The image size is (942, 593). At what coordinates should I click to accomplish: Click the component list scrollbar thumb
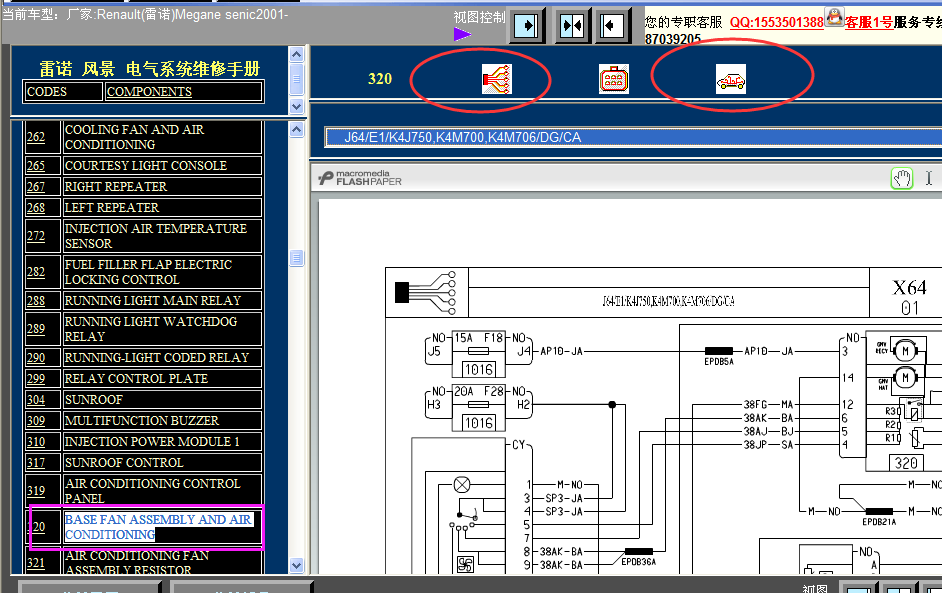pos(296,258)
